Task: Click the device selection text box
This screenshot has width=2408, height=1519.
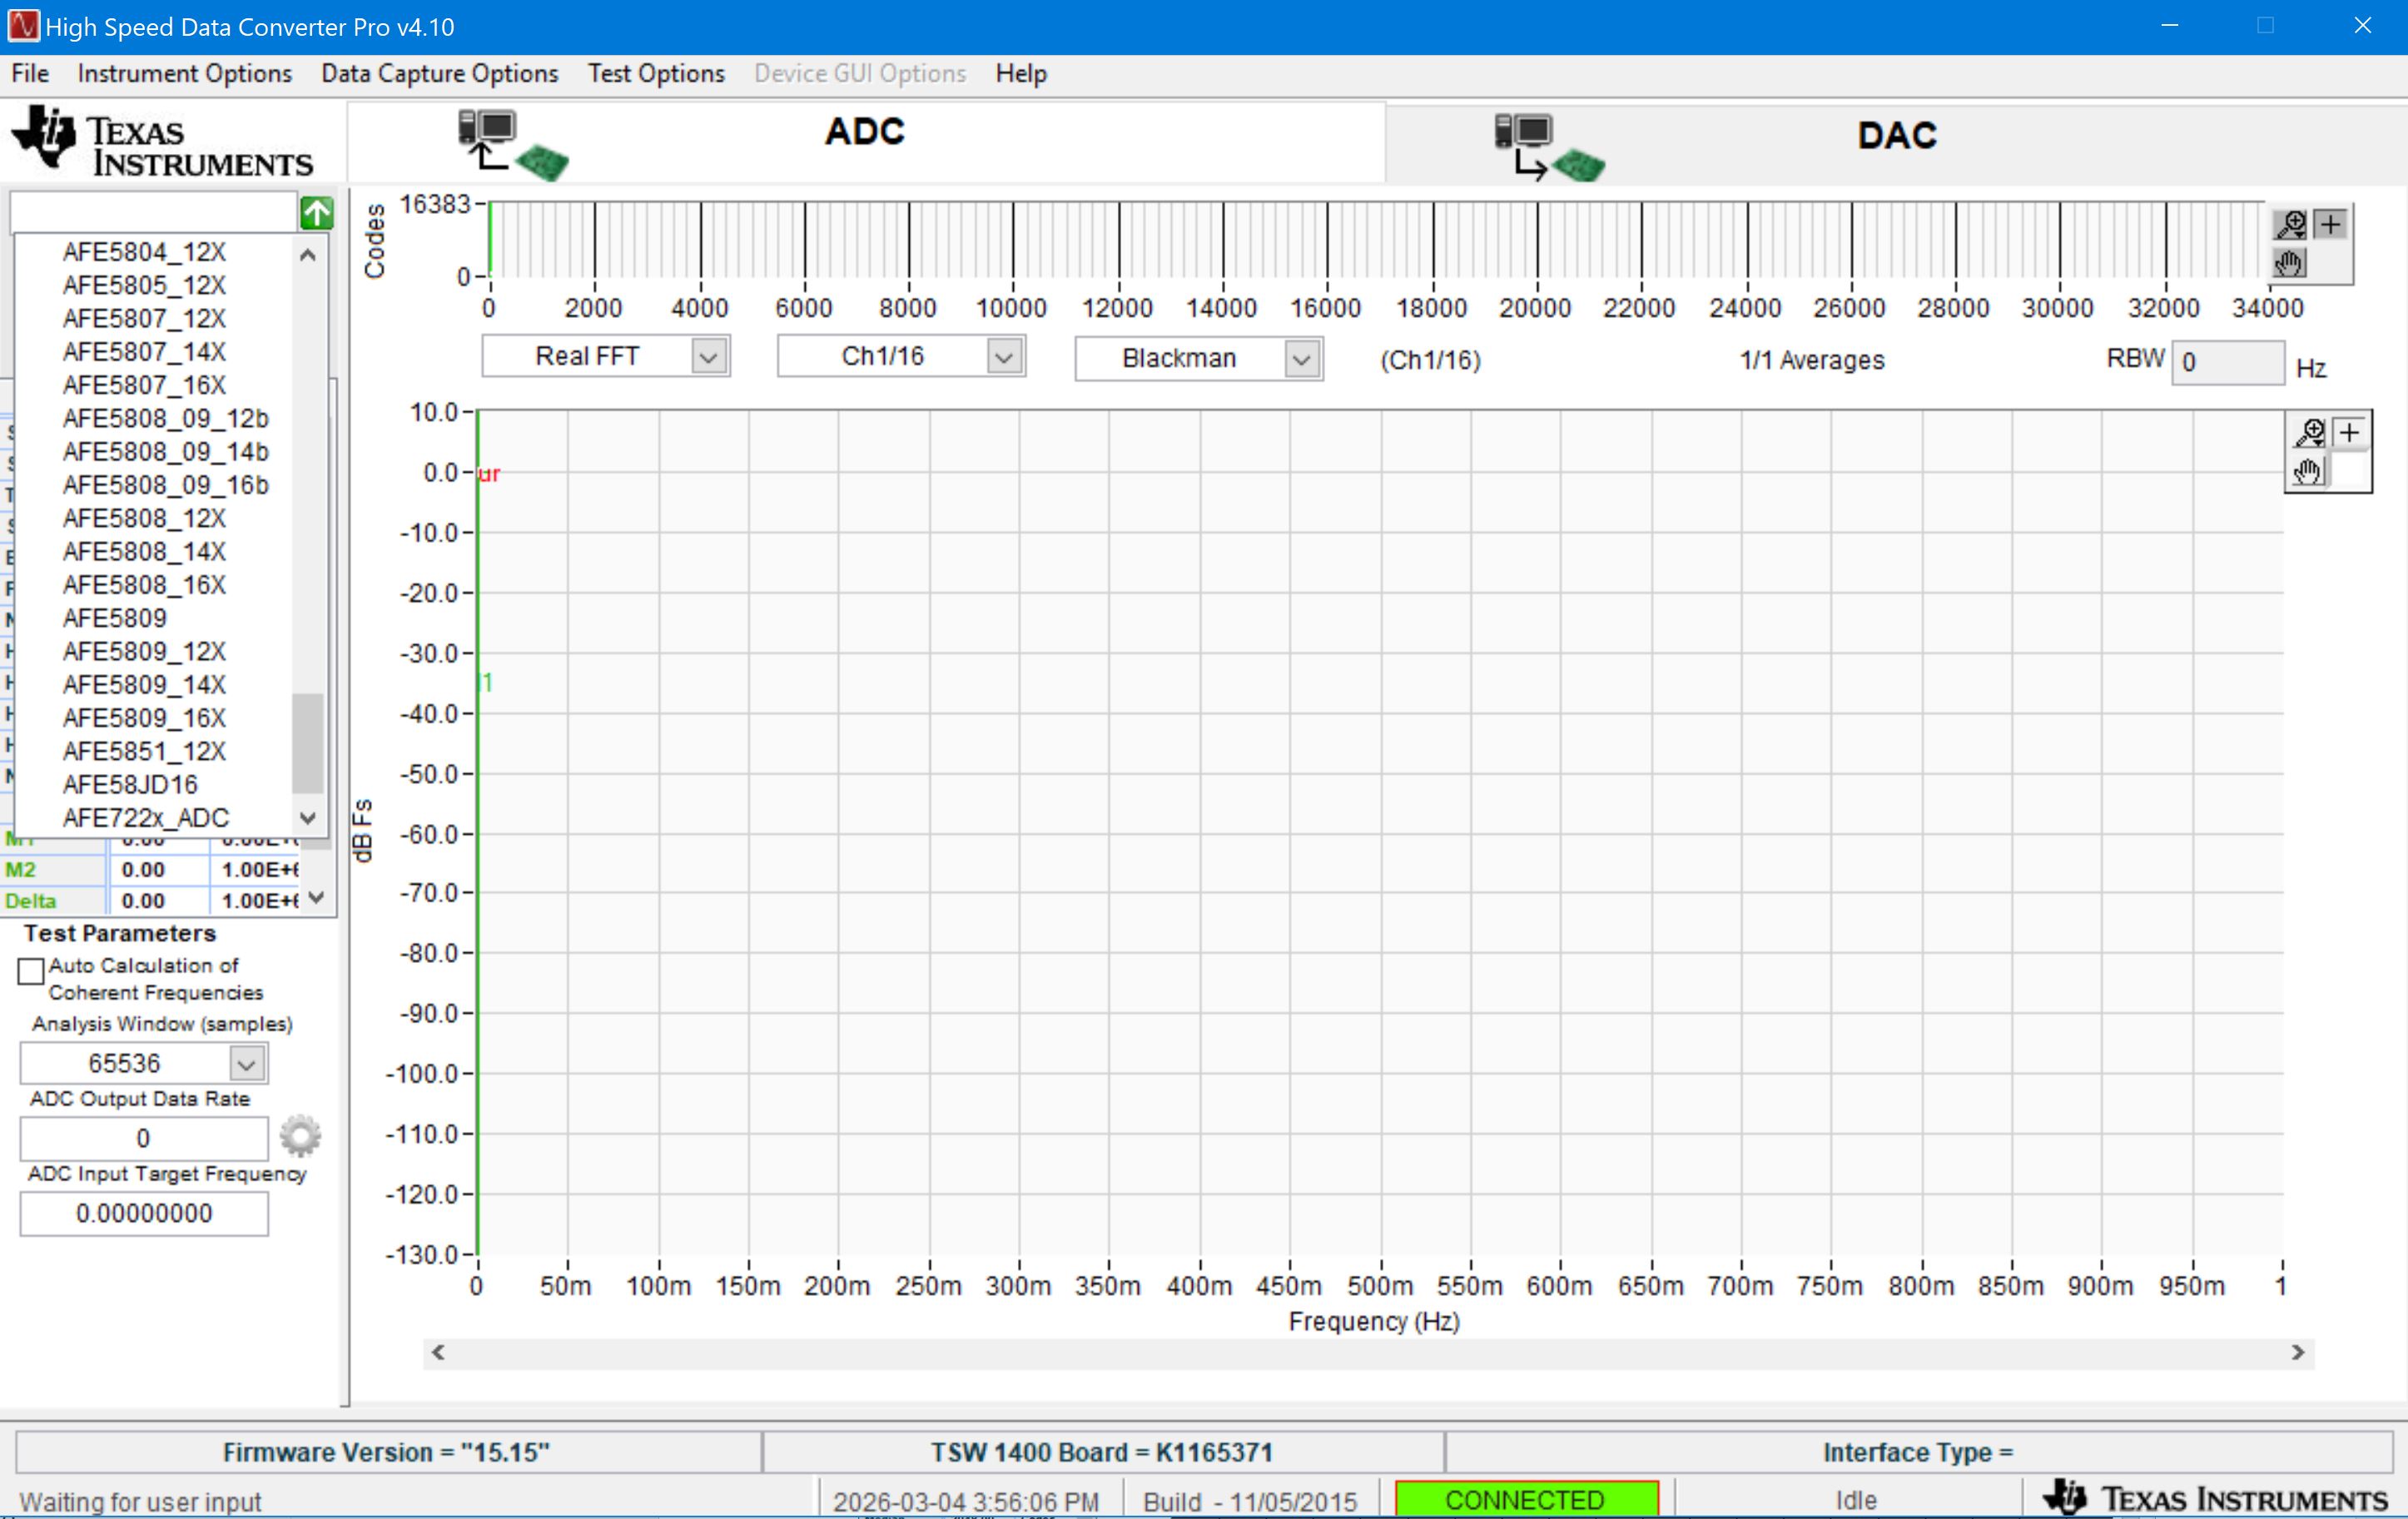Action: tap(154, 212)
